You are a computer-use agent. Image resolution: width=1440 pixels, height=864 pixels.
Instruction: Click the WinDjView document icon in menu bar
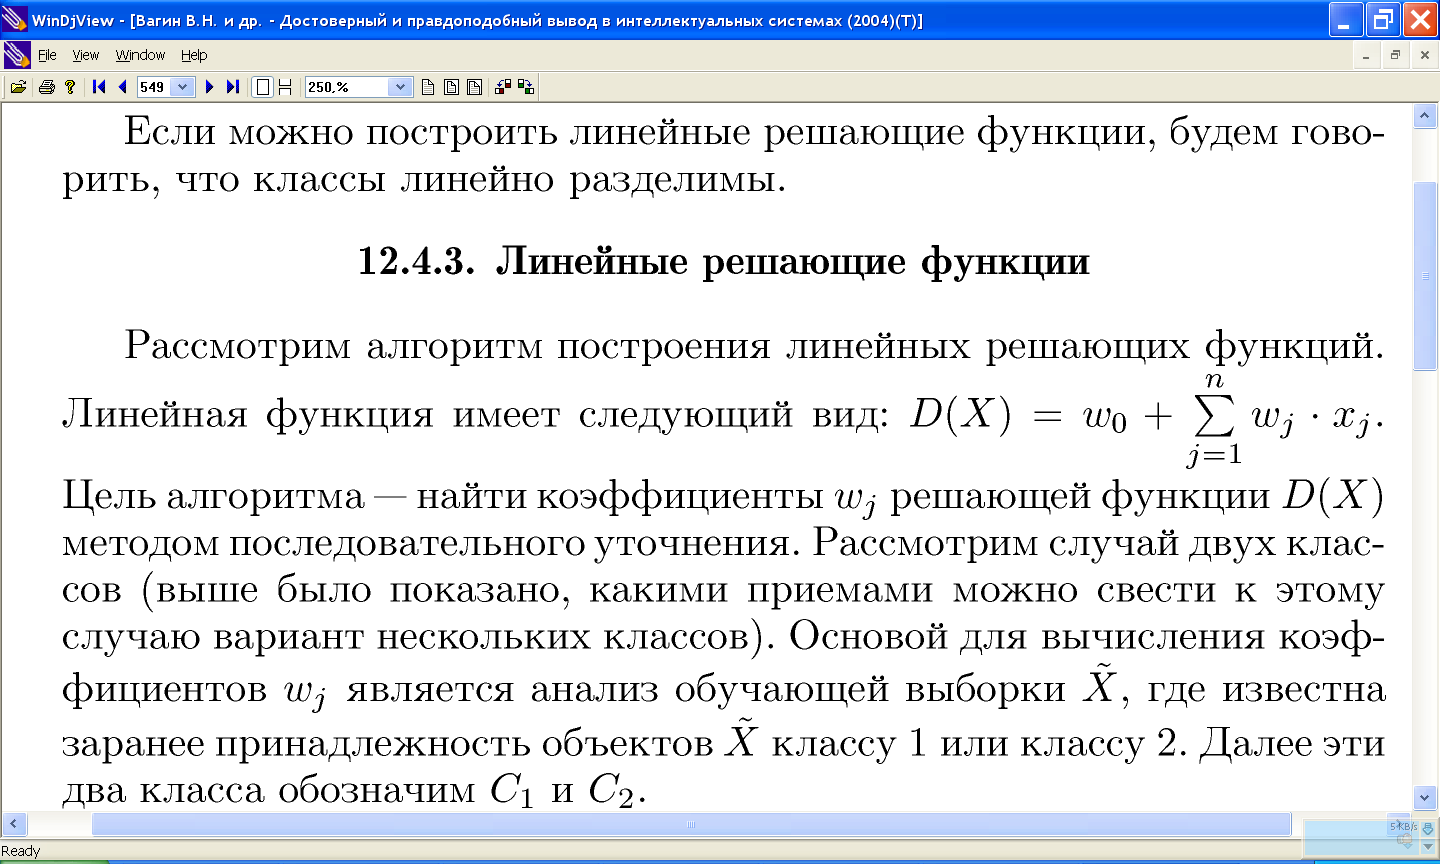pyautogui.click(x=17, y=55)
